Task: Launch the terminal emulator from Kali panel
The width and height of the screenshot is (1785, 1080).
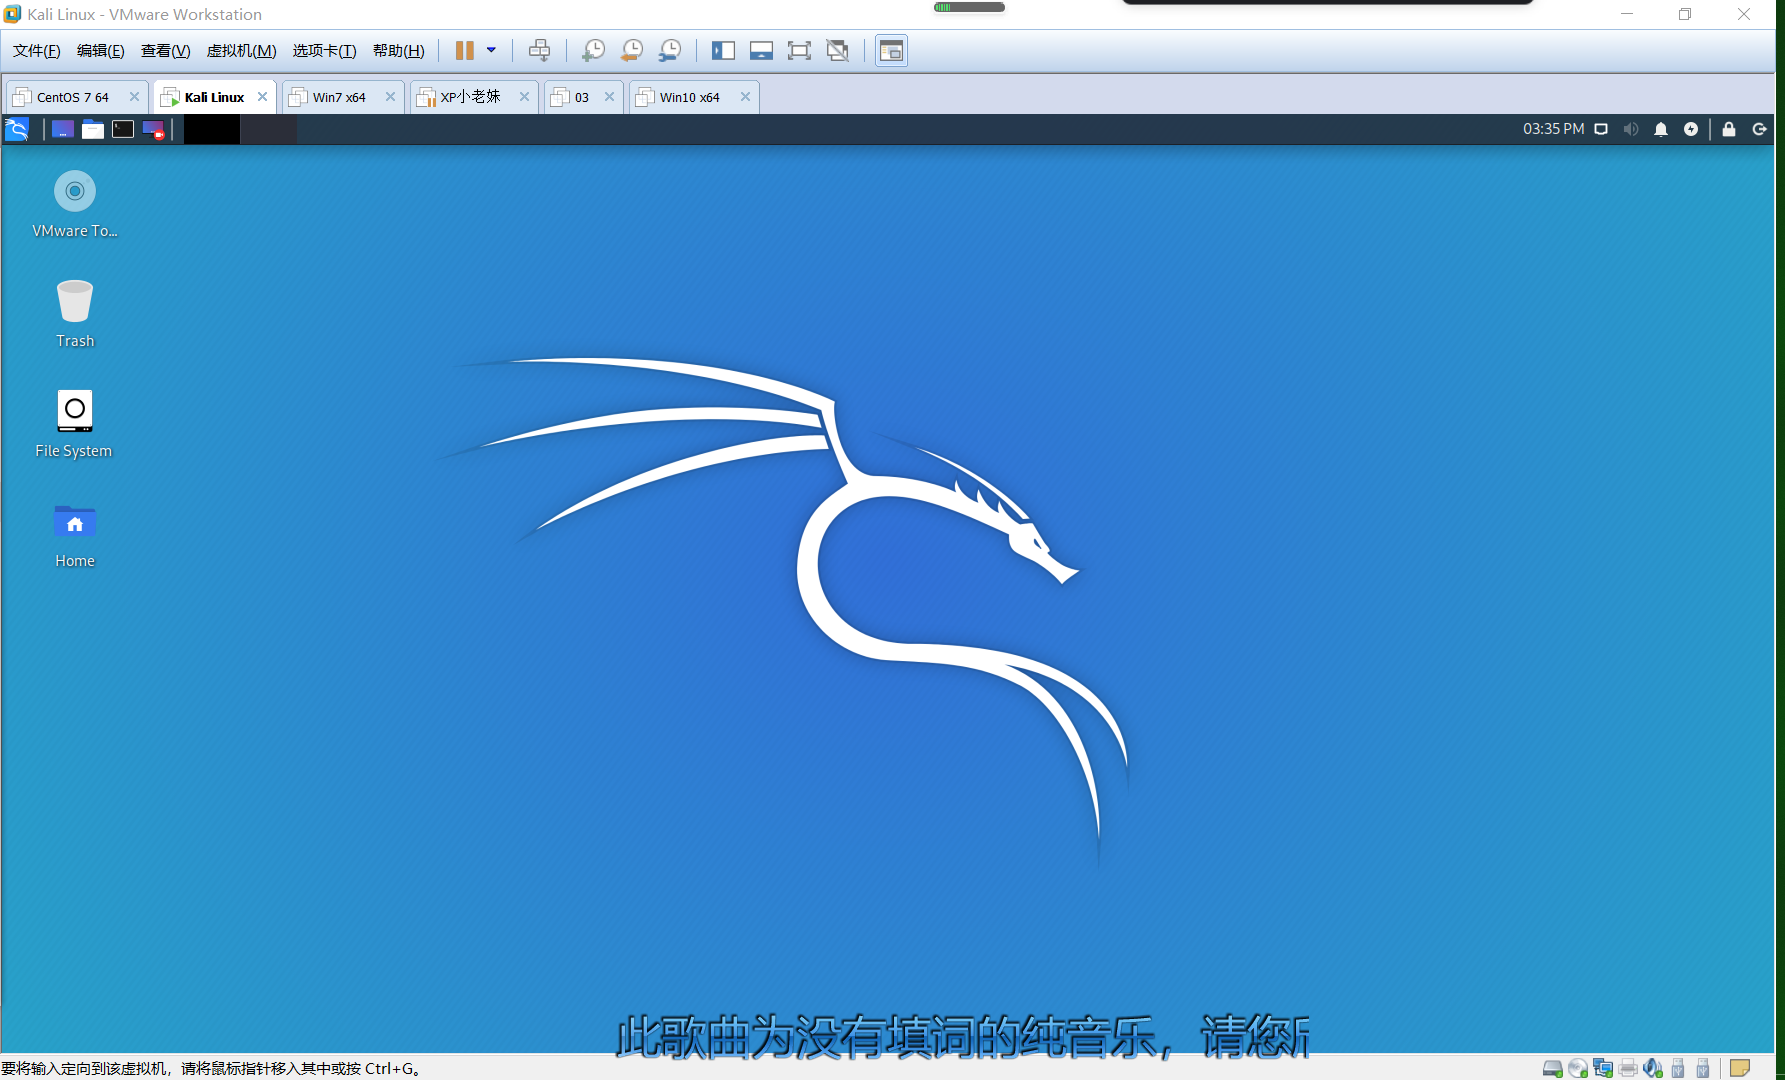Action: coord(123,129)
